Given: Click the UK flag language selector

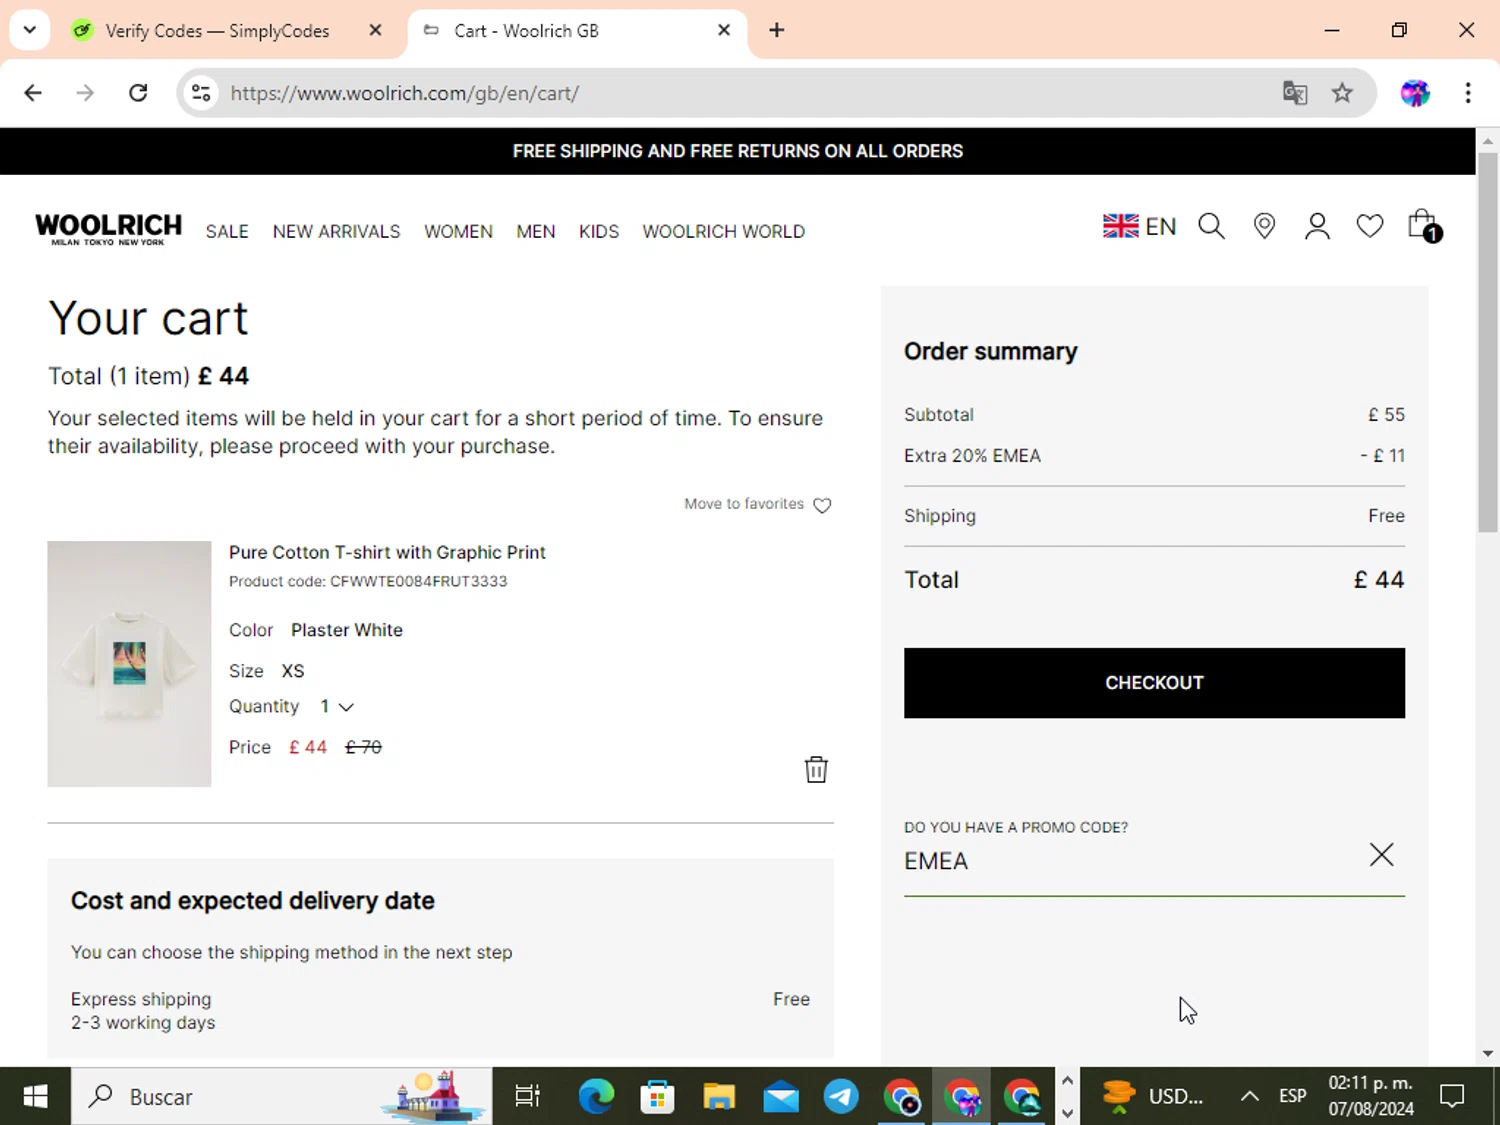Looking at the screenshot, I should pos(1120,226).
